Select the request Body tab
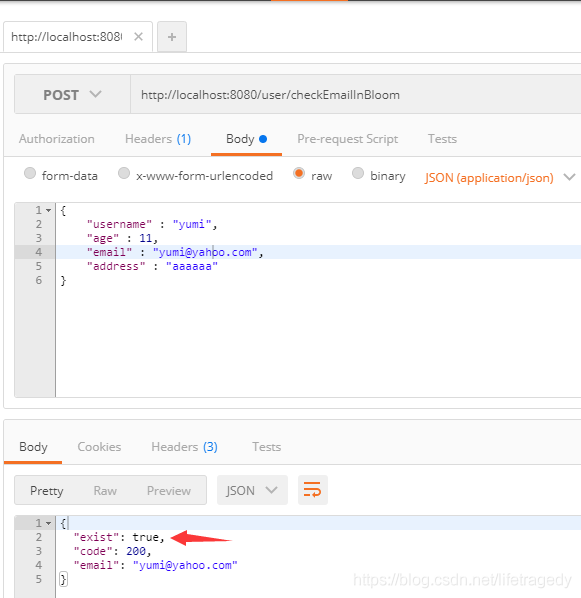Viewport: 581px width, 598px height. (x=246, y=139)
